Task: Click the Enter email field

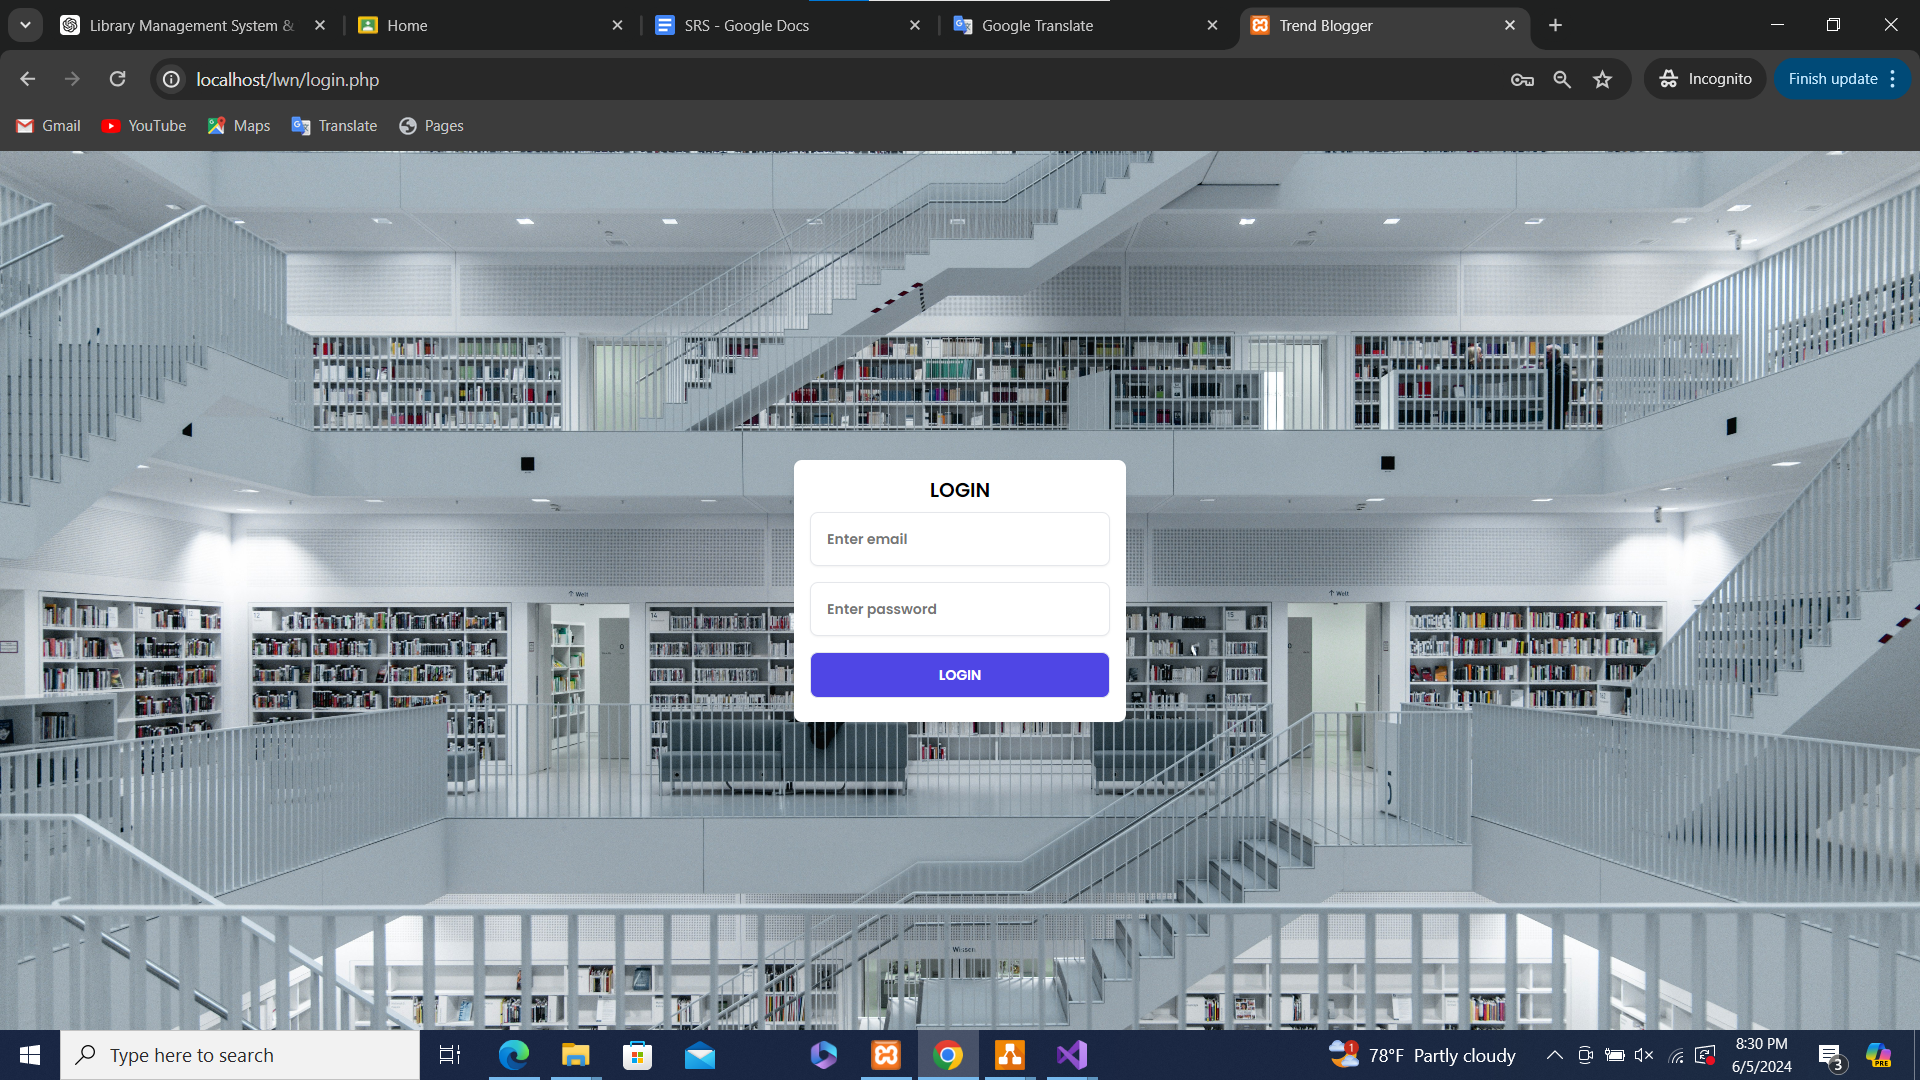Action: tap(959, 539)
